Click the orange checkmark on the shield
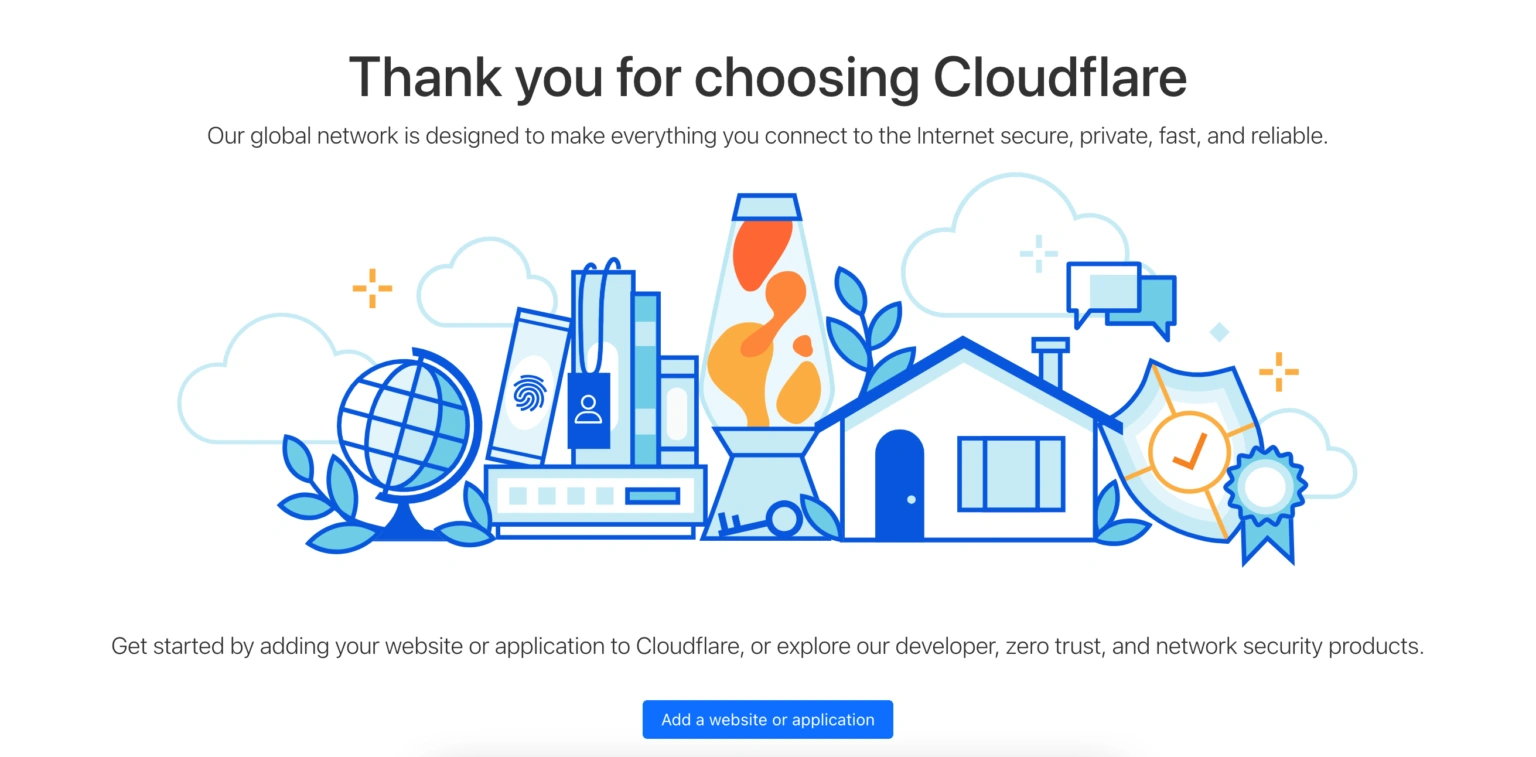1536x757 pixels. [x=1189, y=452]
